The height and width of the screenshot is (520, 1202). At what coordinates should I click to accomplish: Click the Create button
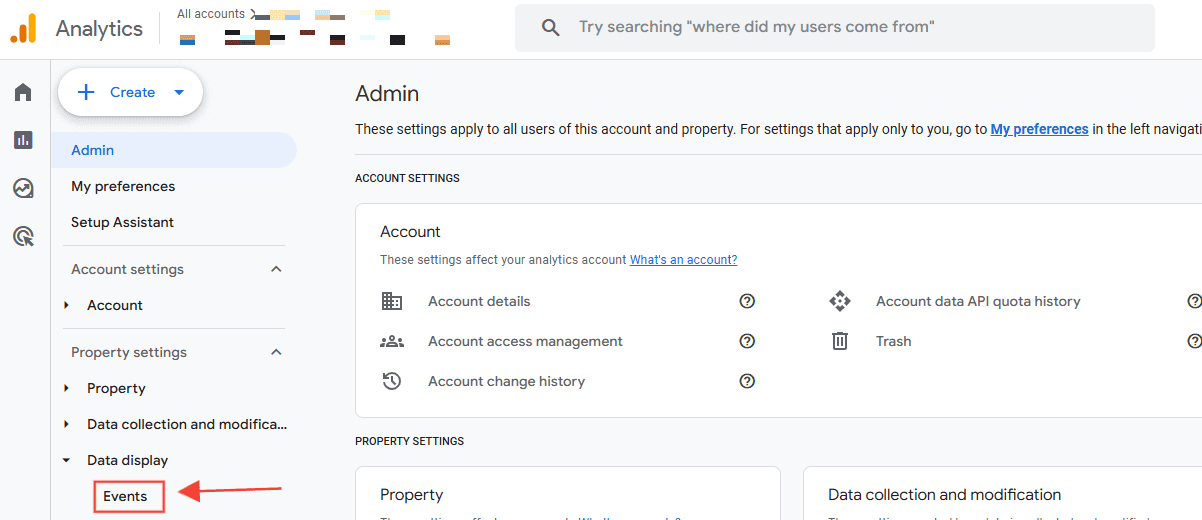click(x=131, y=92)
